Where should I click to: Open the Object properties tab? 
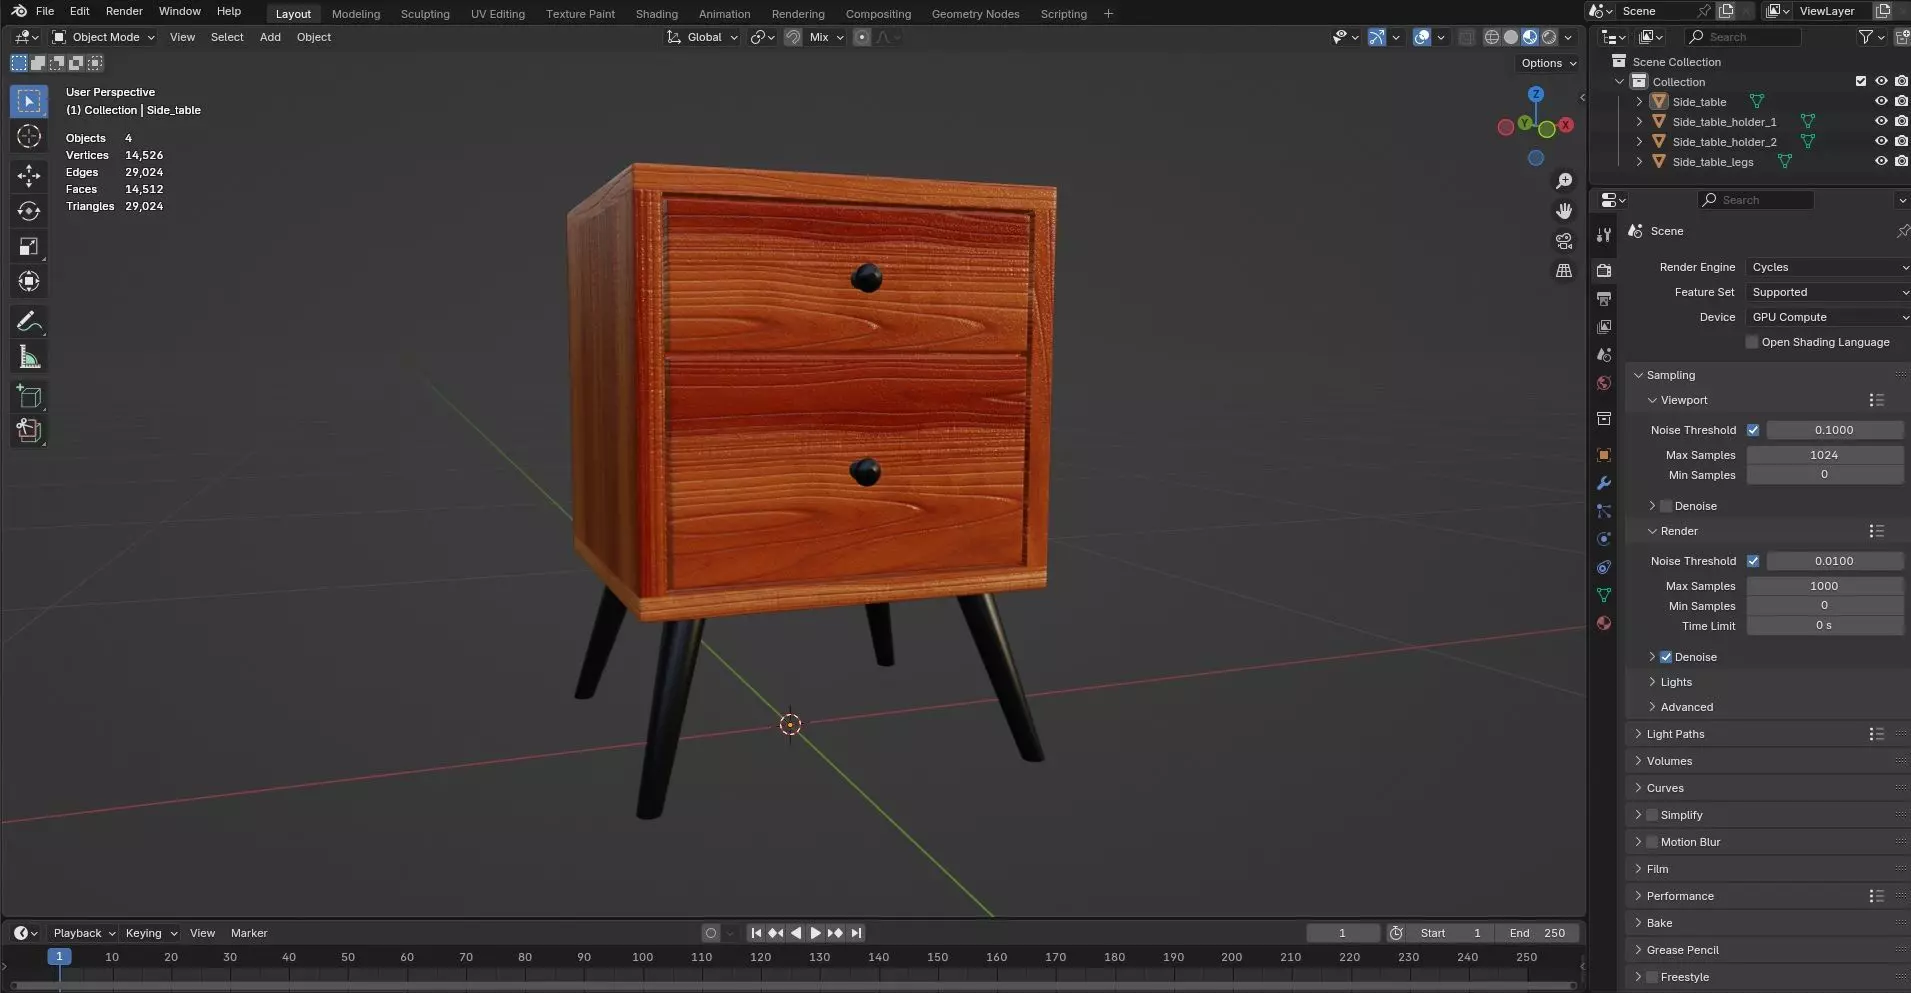click(1604, 455)
